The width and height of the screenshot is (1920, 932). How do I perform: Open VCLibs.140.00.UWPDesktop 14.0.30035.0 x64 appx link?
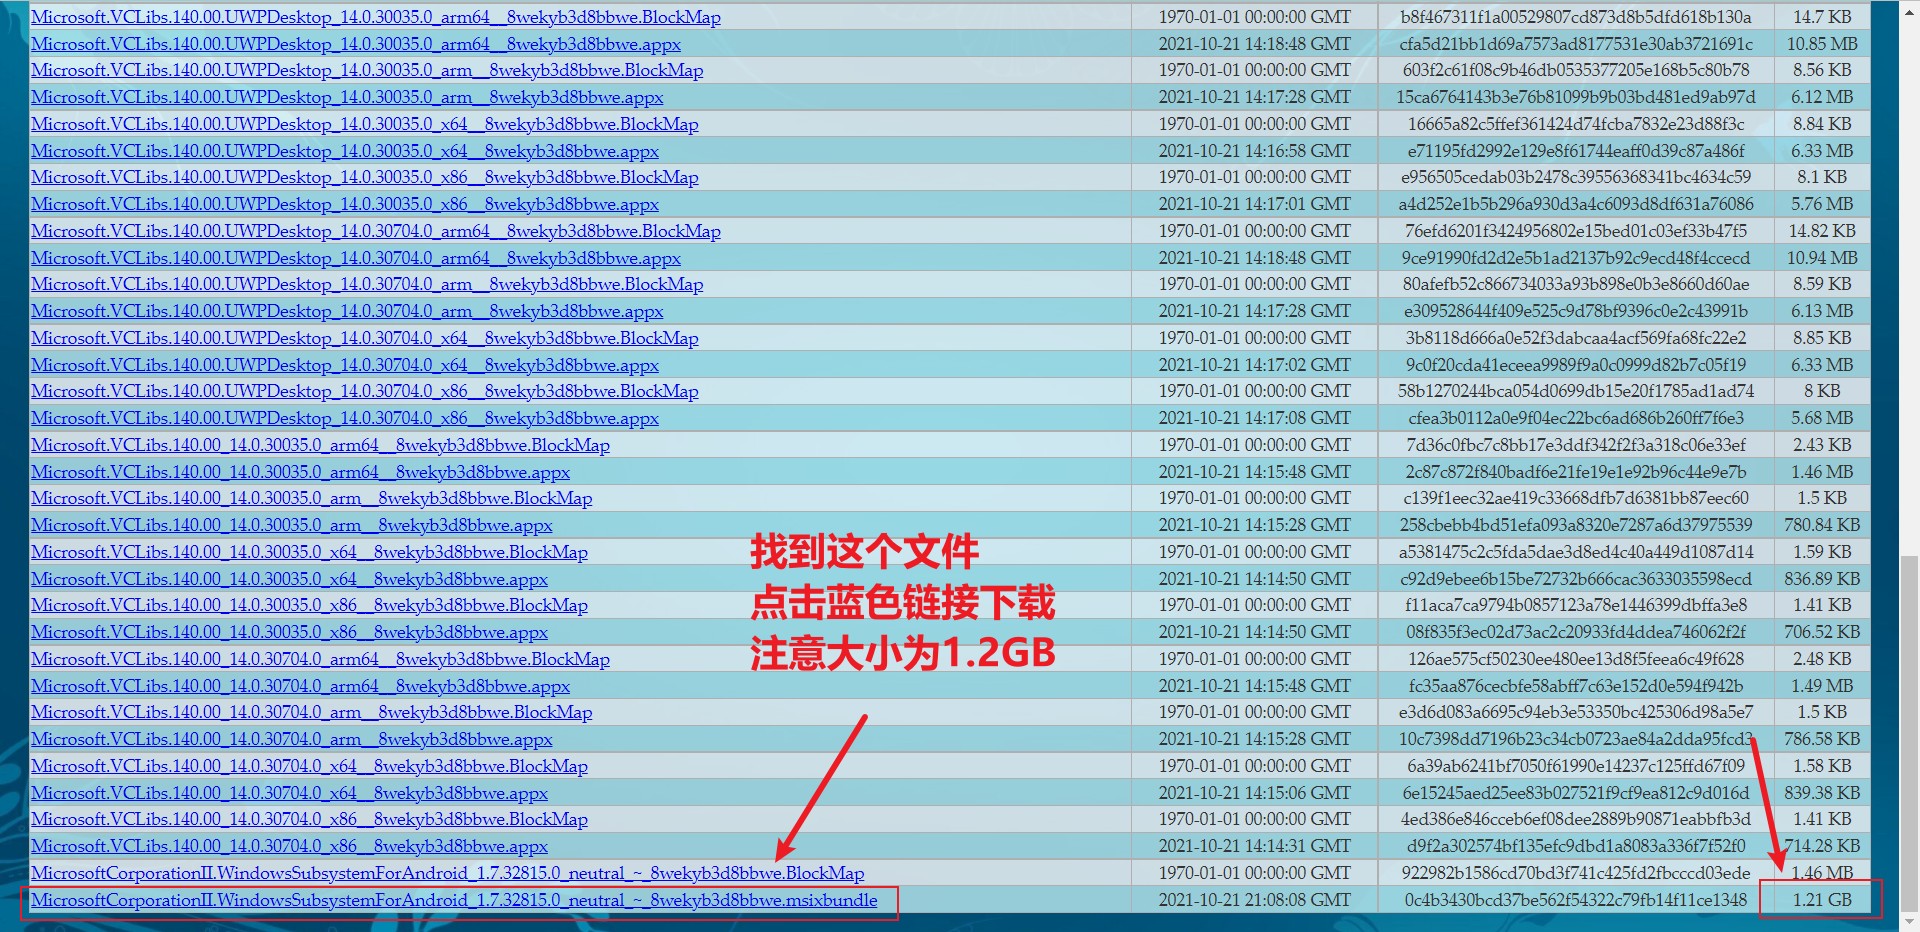[345, 151]
